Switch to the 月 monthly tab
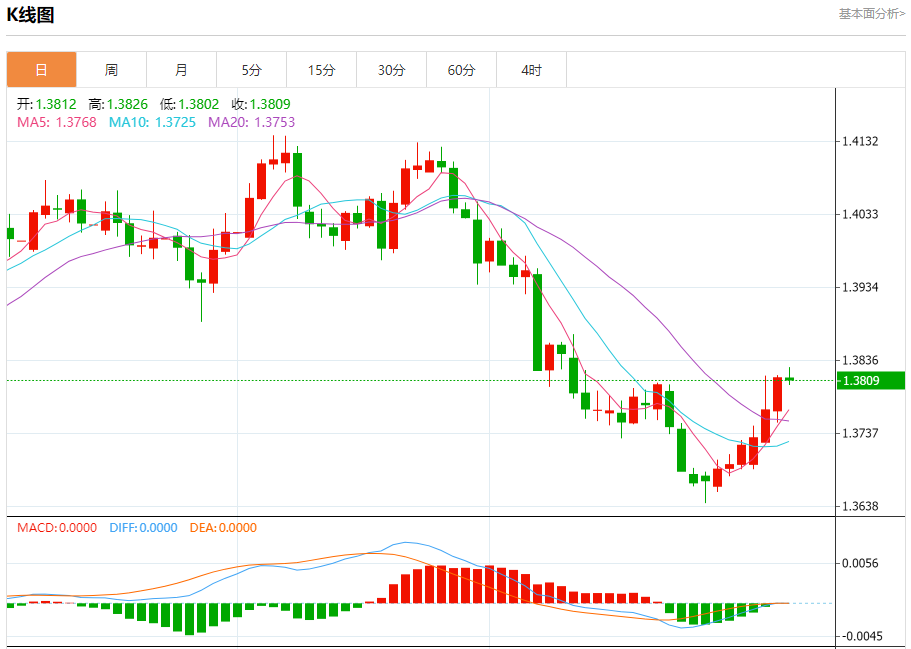911x649 pixels. (x=181, y=70)
